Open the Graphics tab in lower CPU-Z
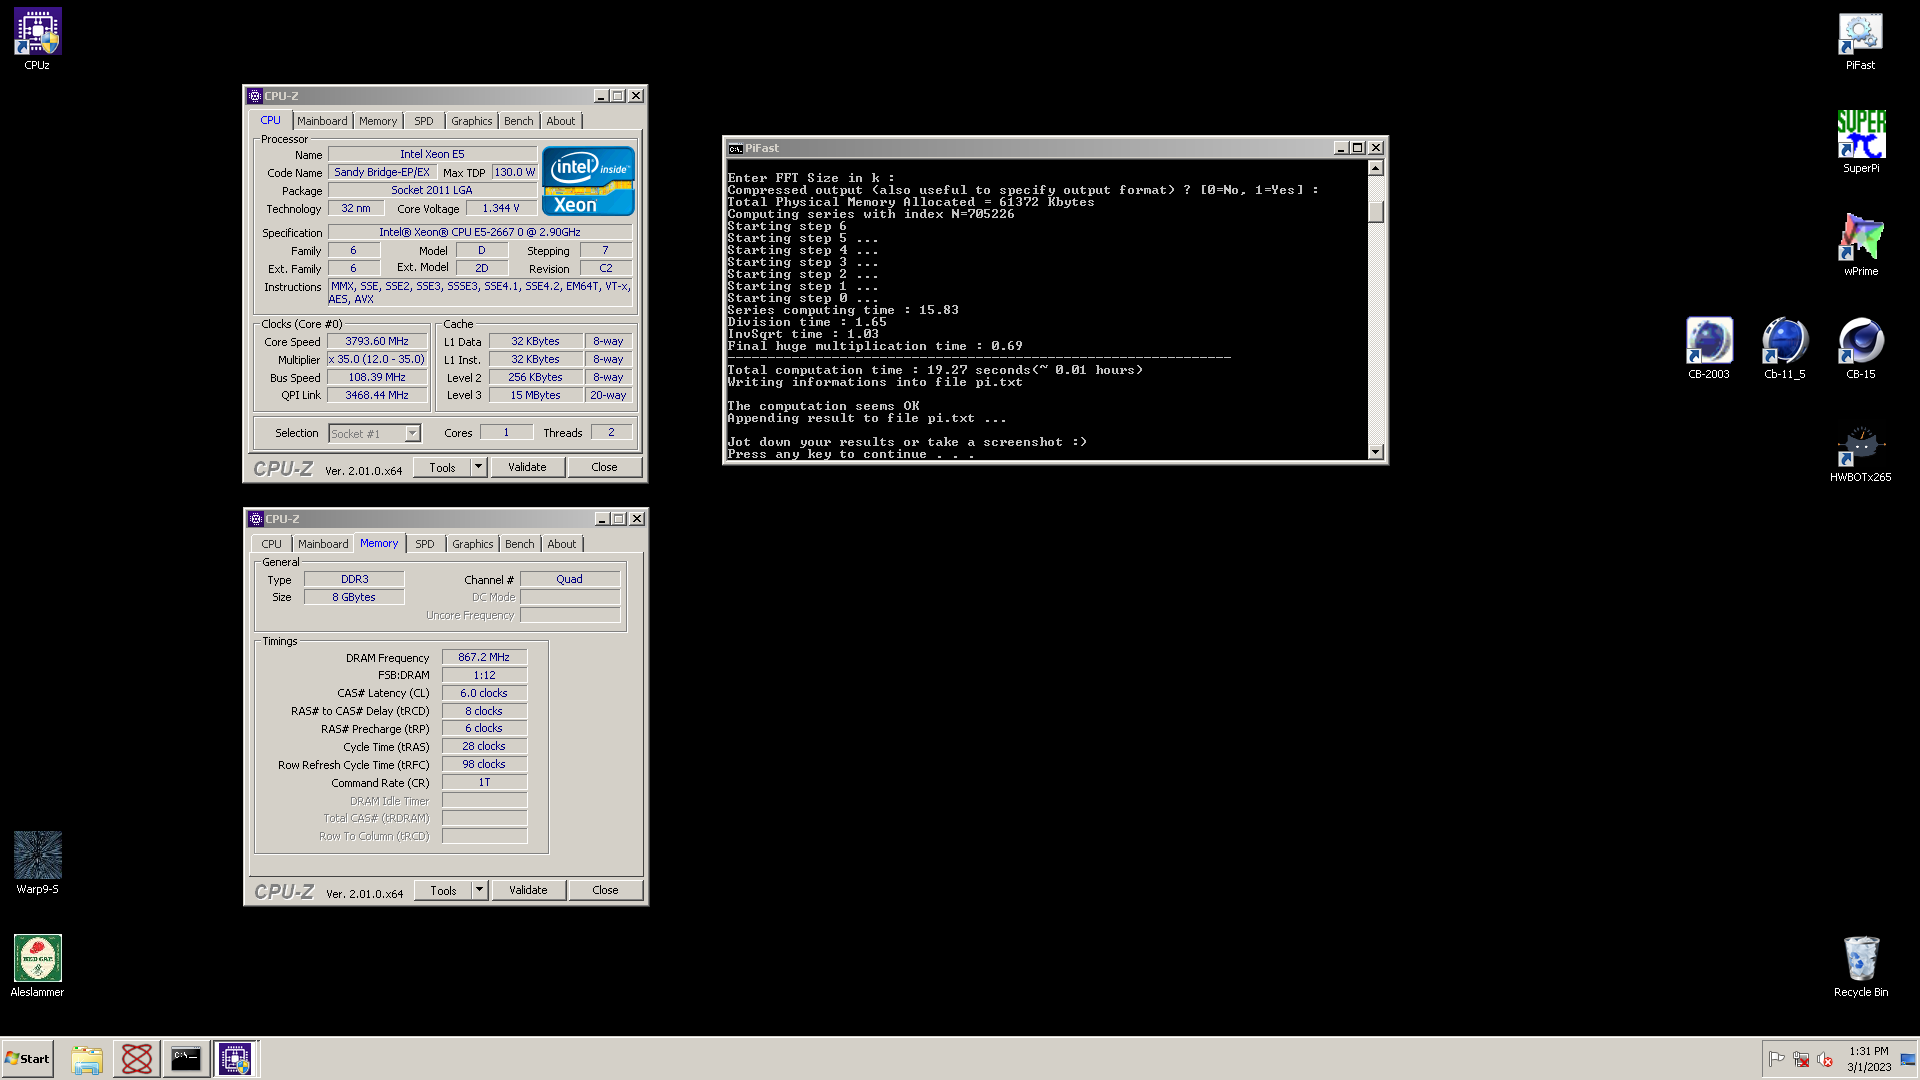The width and height of the screenshot is (1920, 1080). [472, 544]
